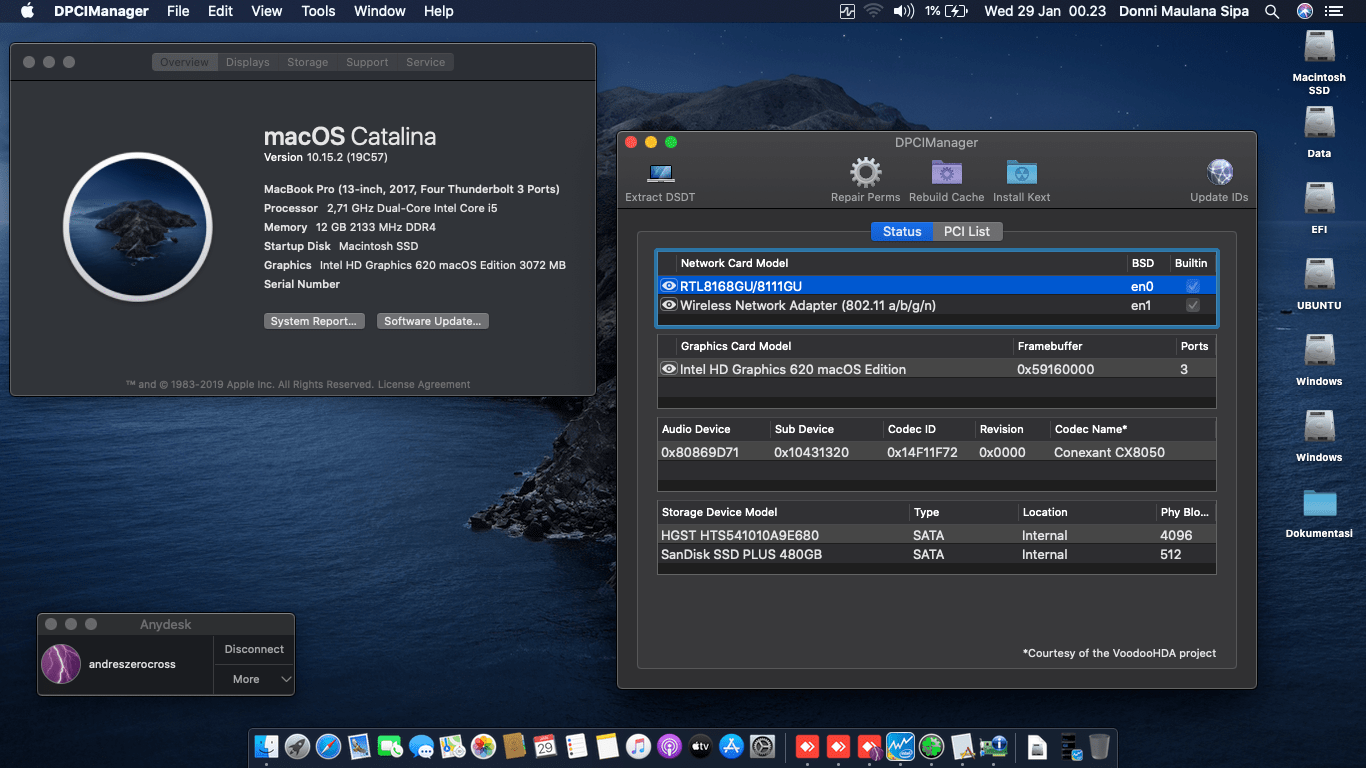
Task: Open the Storage tab in About window
Action: pyautogui.click(x=307, y=62)
